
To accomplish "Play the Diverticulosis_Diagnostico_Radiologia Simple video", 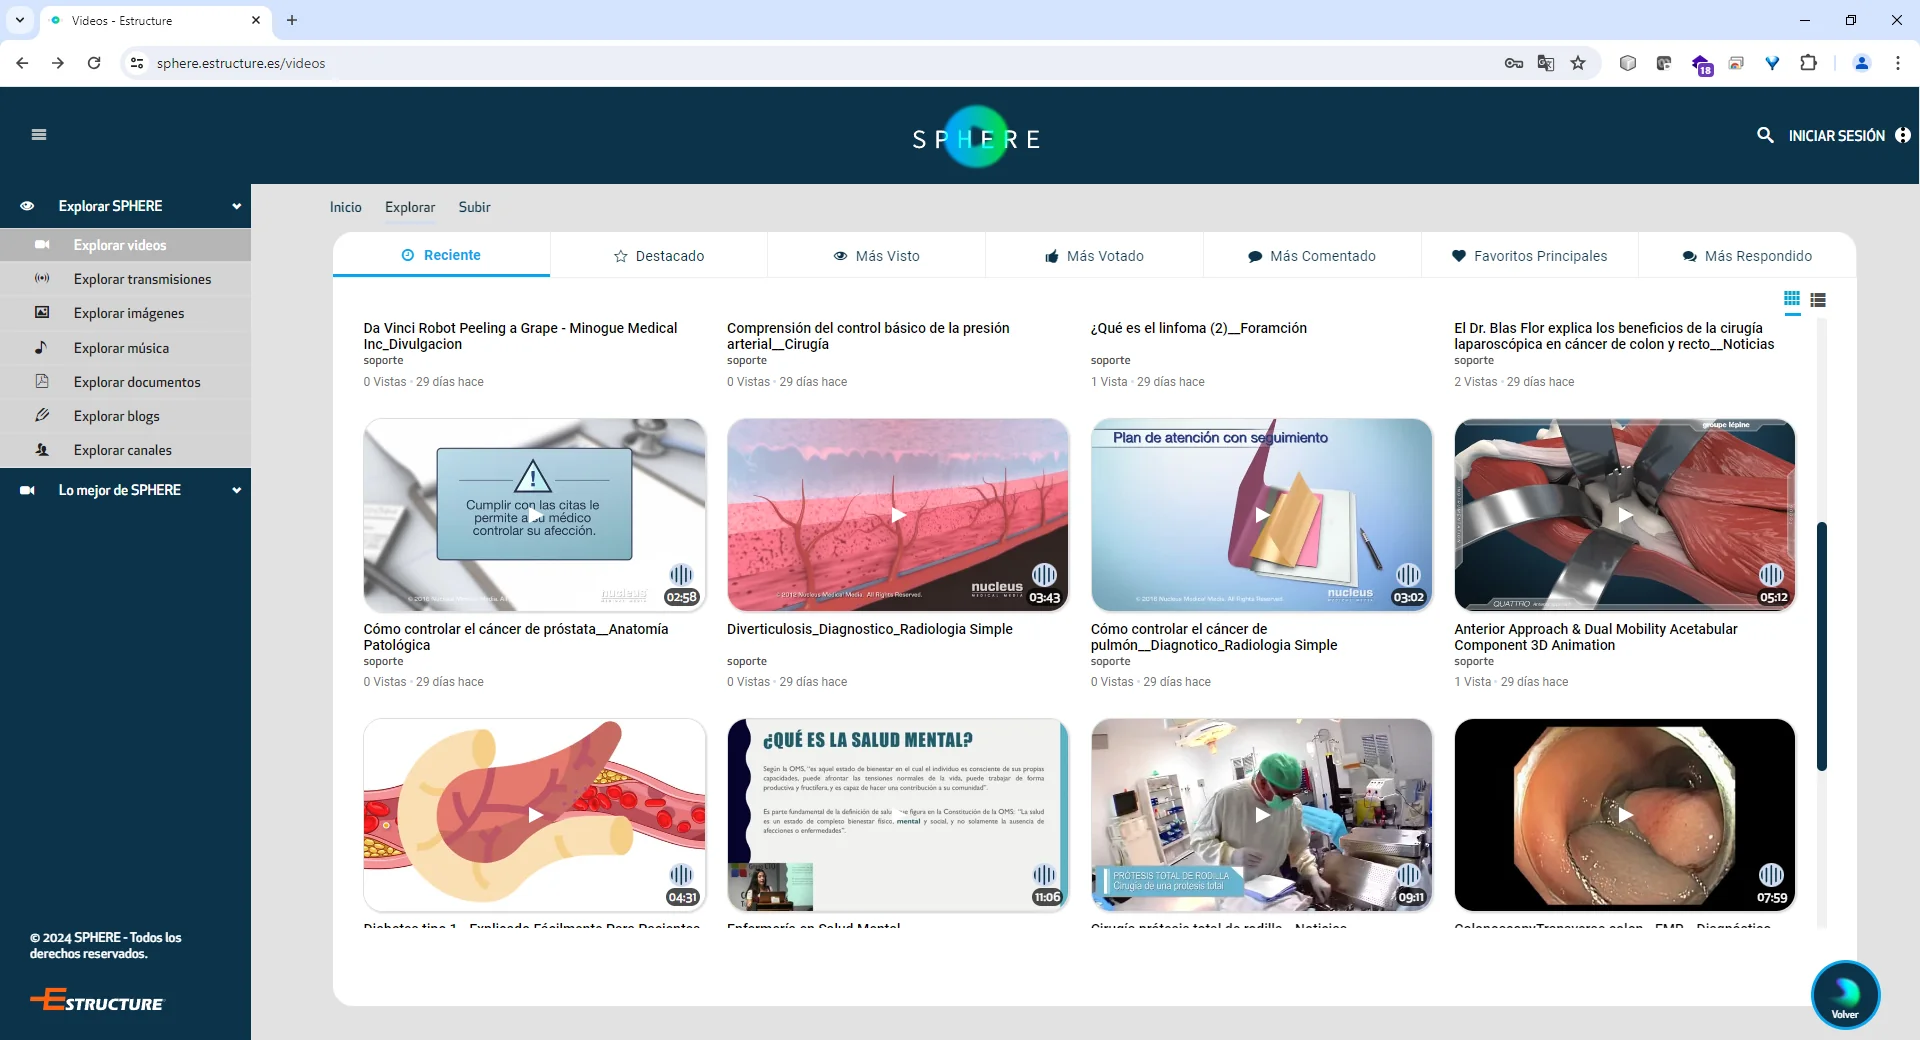I will (x=898, y=515).
